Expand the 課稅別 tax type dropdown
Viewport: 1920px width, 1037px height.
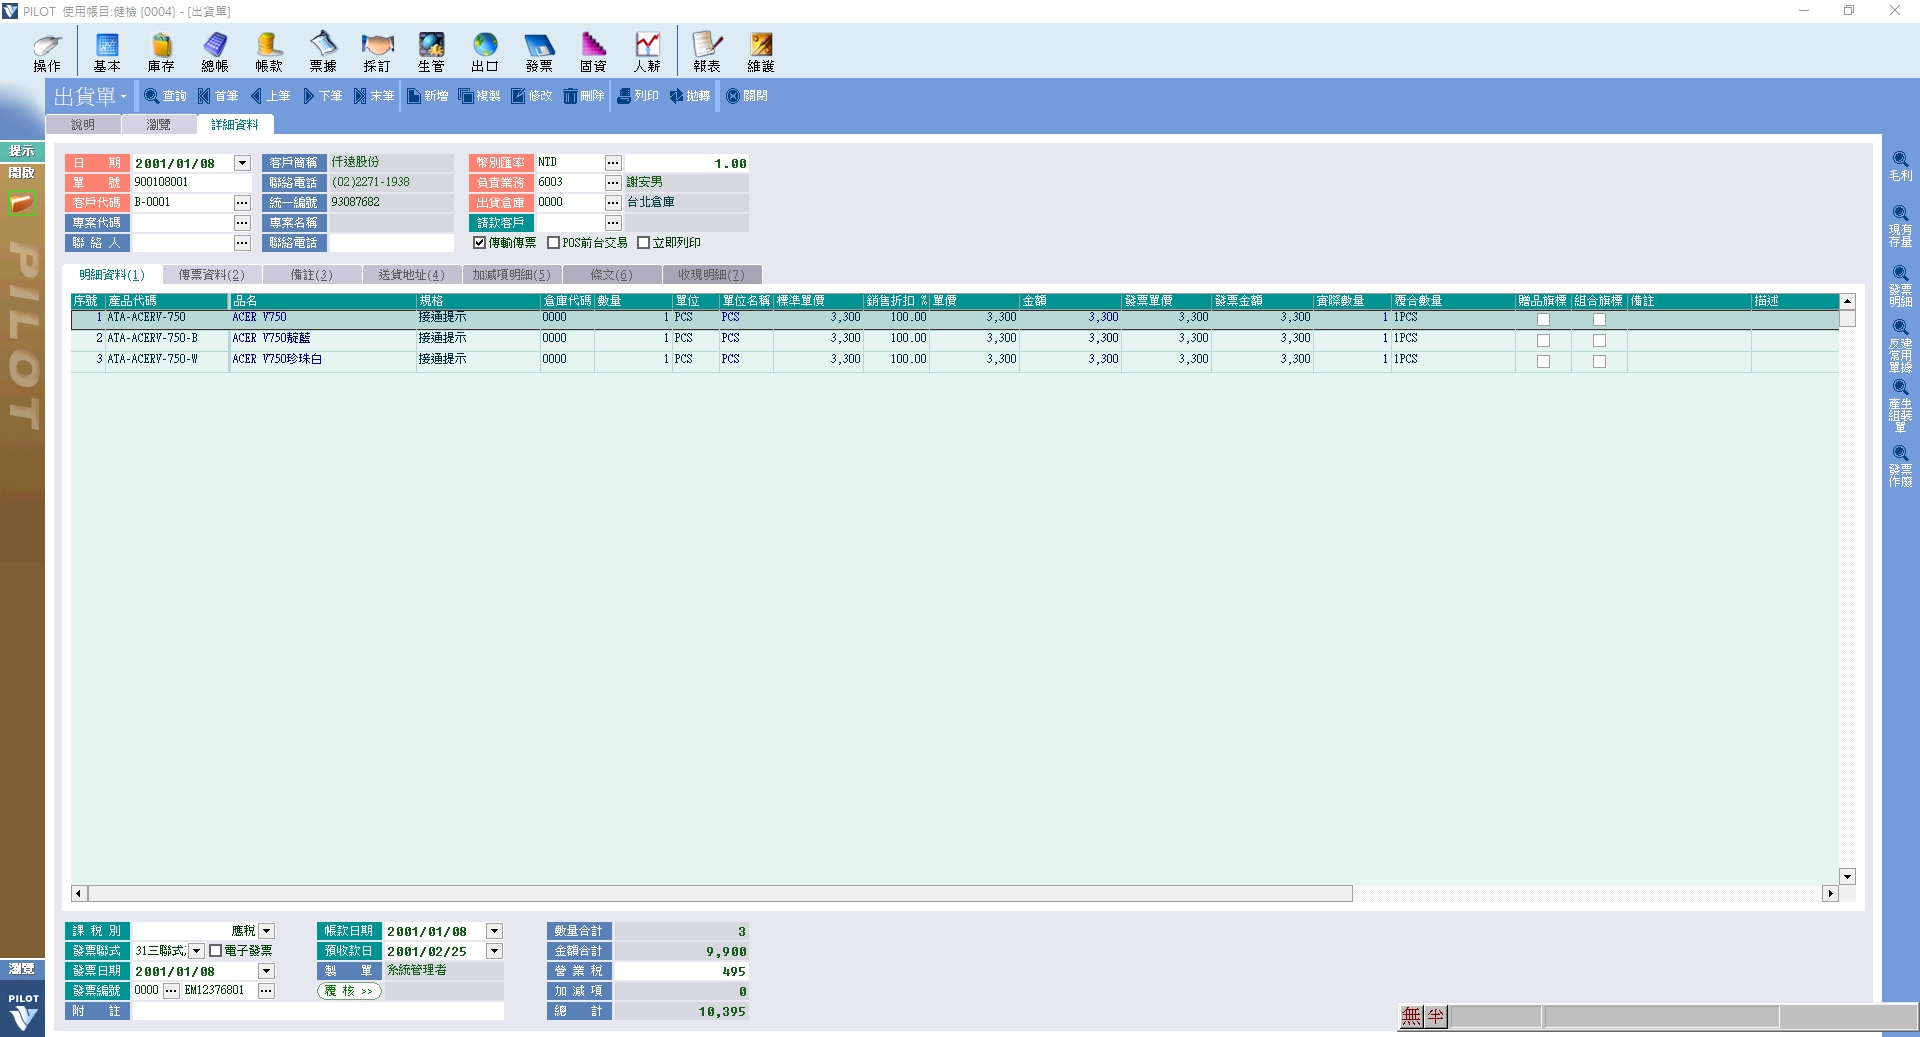point(266,931)
